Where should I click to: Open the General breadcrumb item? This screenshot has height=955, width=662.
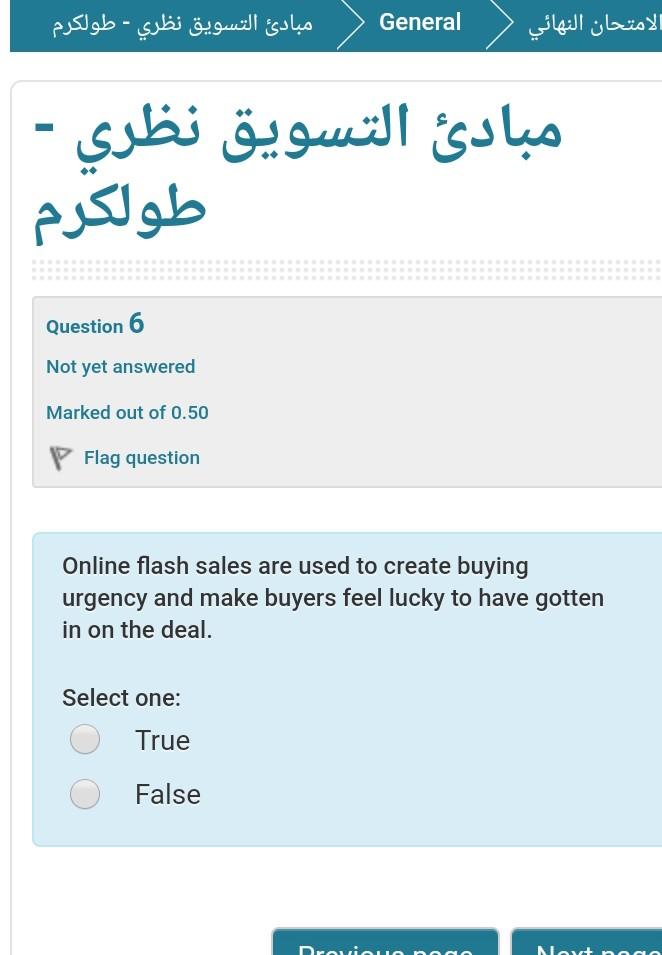419,22
